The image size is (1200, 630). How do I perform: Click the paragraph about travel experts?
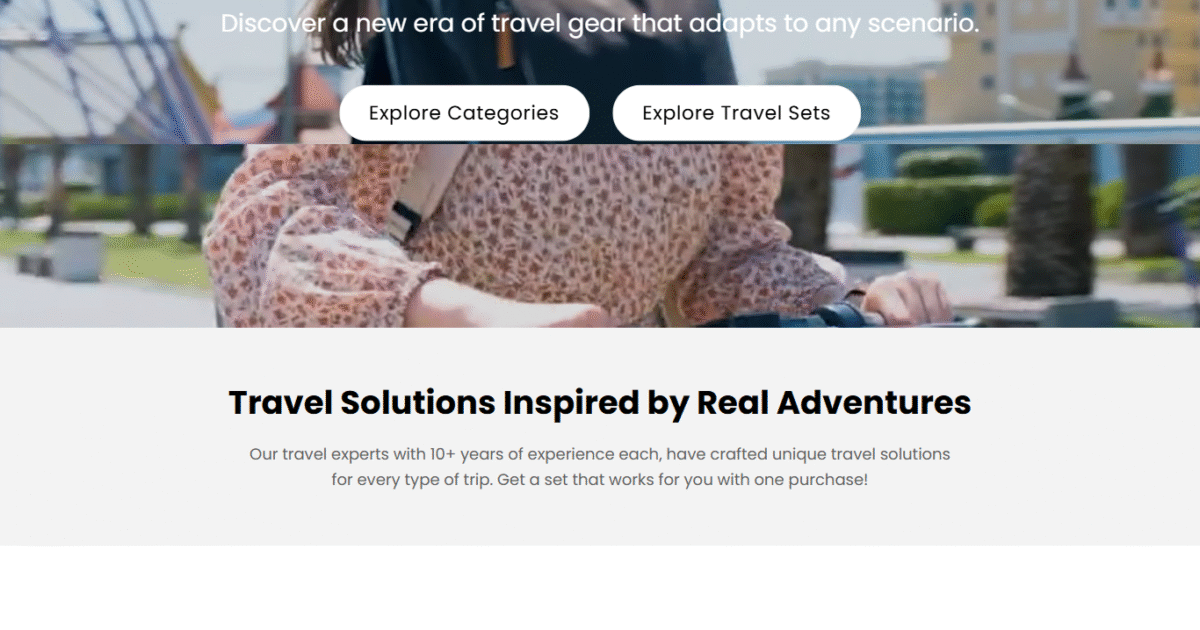[x=600, y=467]
